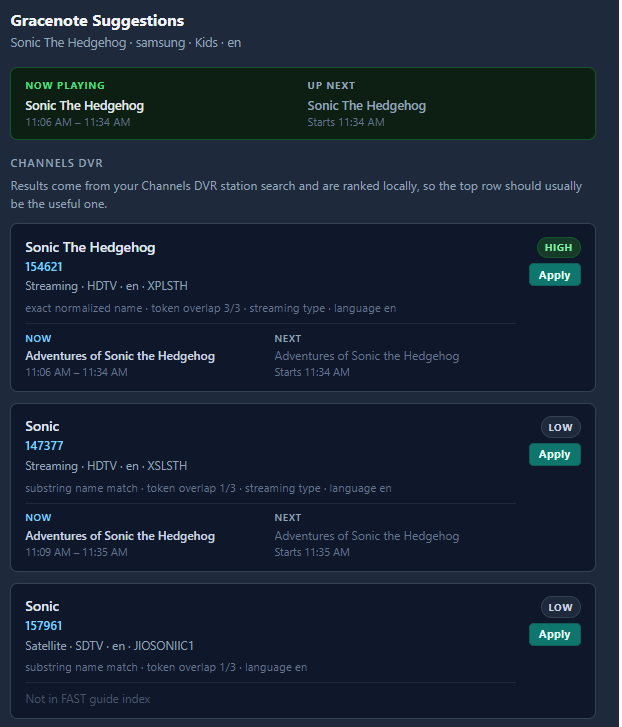Apply the Sonic The Hedgehog 154621 suggestion

point(554,275)
